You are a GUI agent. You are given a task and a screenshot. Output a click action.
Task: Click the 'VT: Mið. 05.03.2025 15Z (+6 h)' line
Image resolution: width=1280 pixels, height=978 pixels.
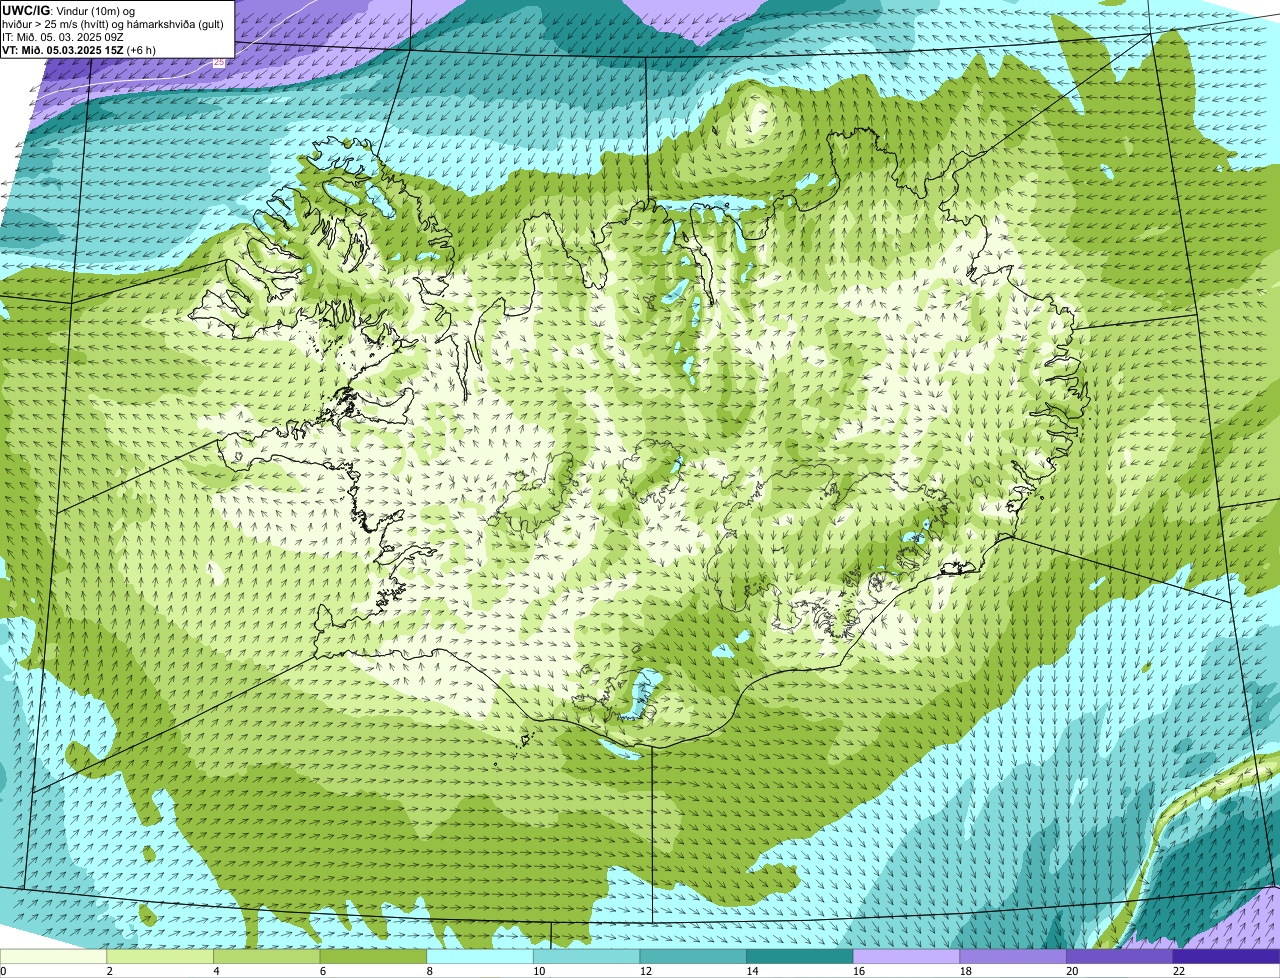pyautogui.click(x=79, y=49)
